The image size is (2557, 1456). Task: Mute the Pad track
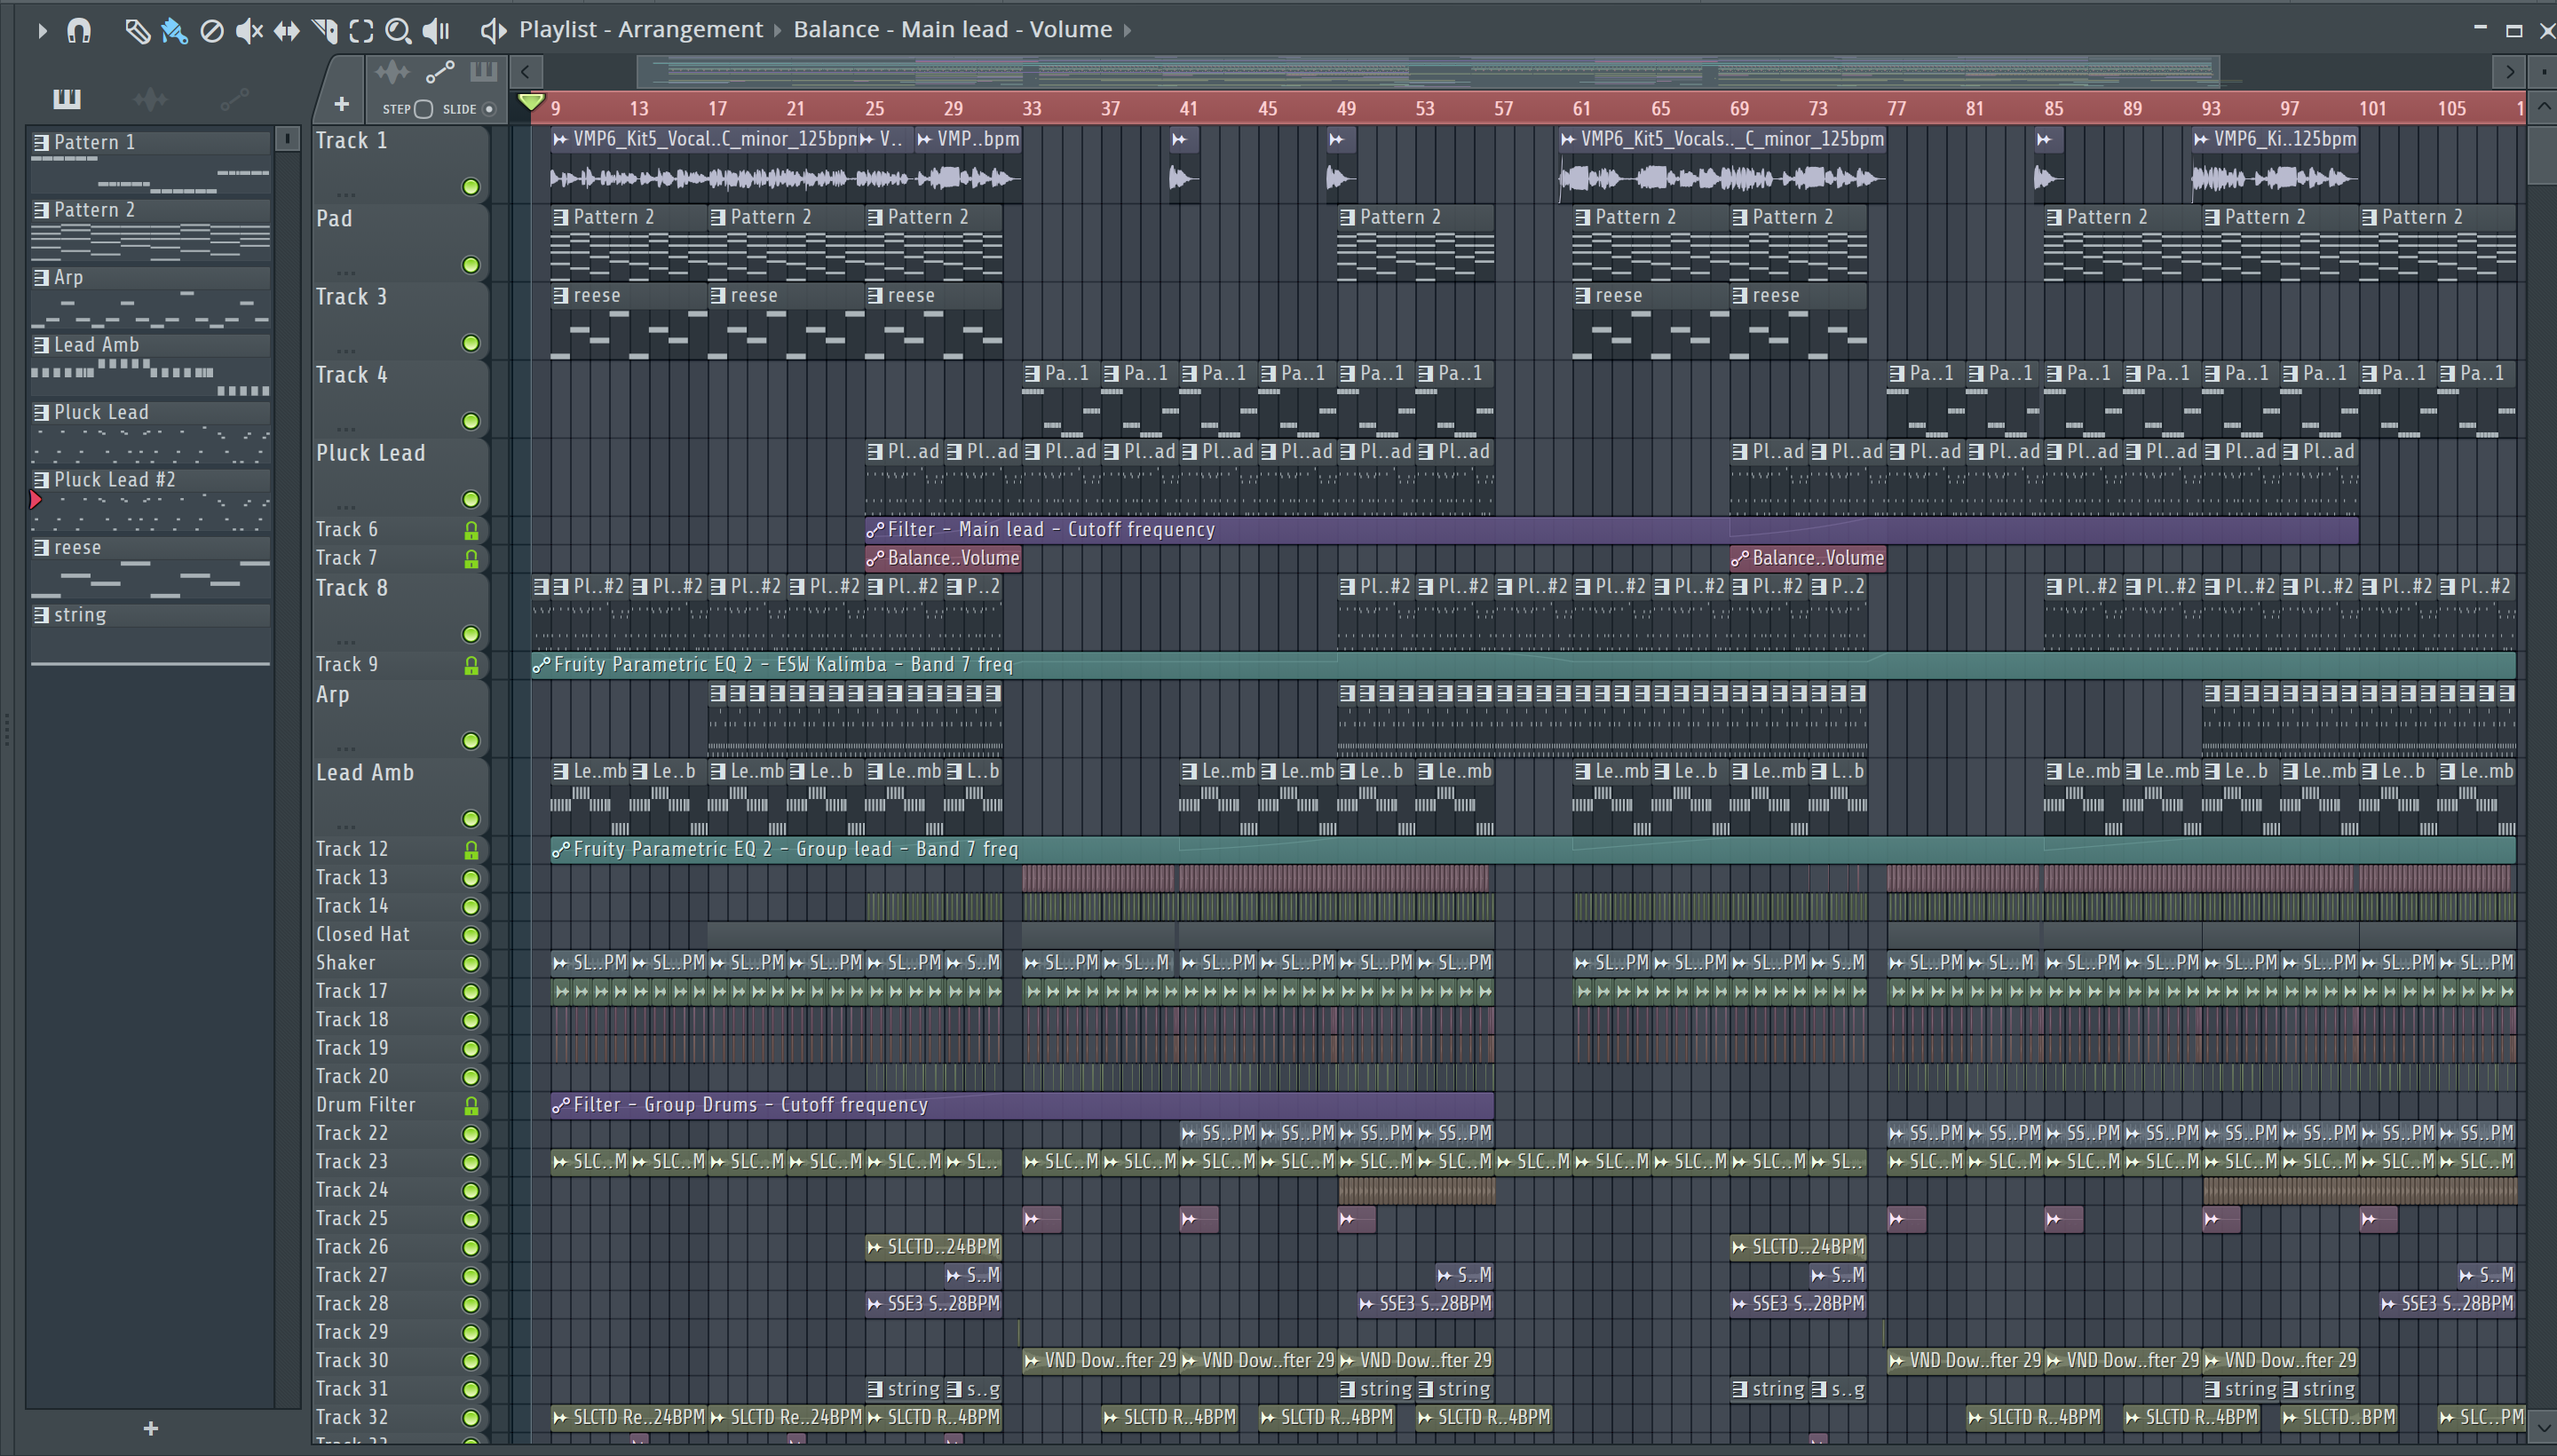470,265
